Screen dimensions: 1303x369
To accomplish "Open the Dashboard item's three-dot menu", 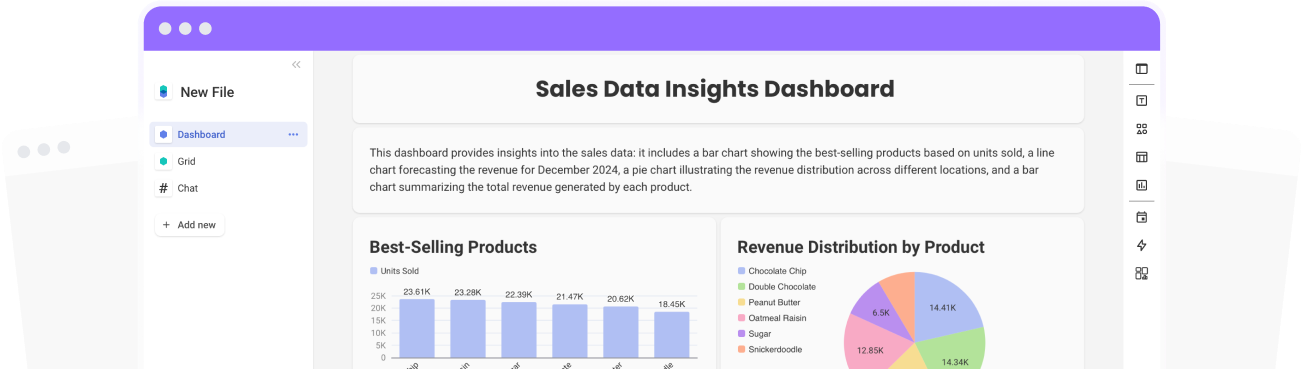I will 293,134.
